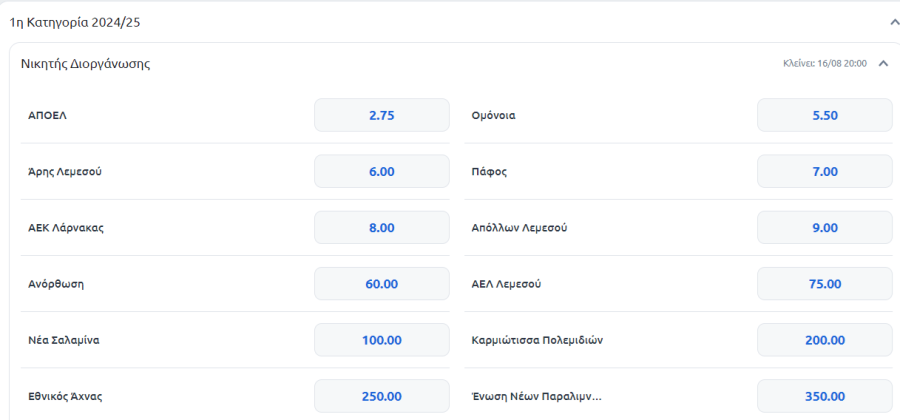Pick Άρης Λεμεσού at 6.00
This screenshot has height=420, width=900.
pyautogui.click(x=382, y=172)
